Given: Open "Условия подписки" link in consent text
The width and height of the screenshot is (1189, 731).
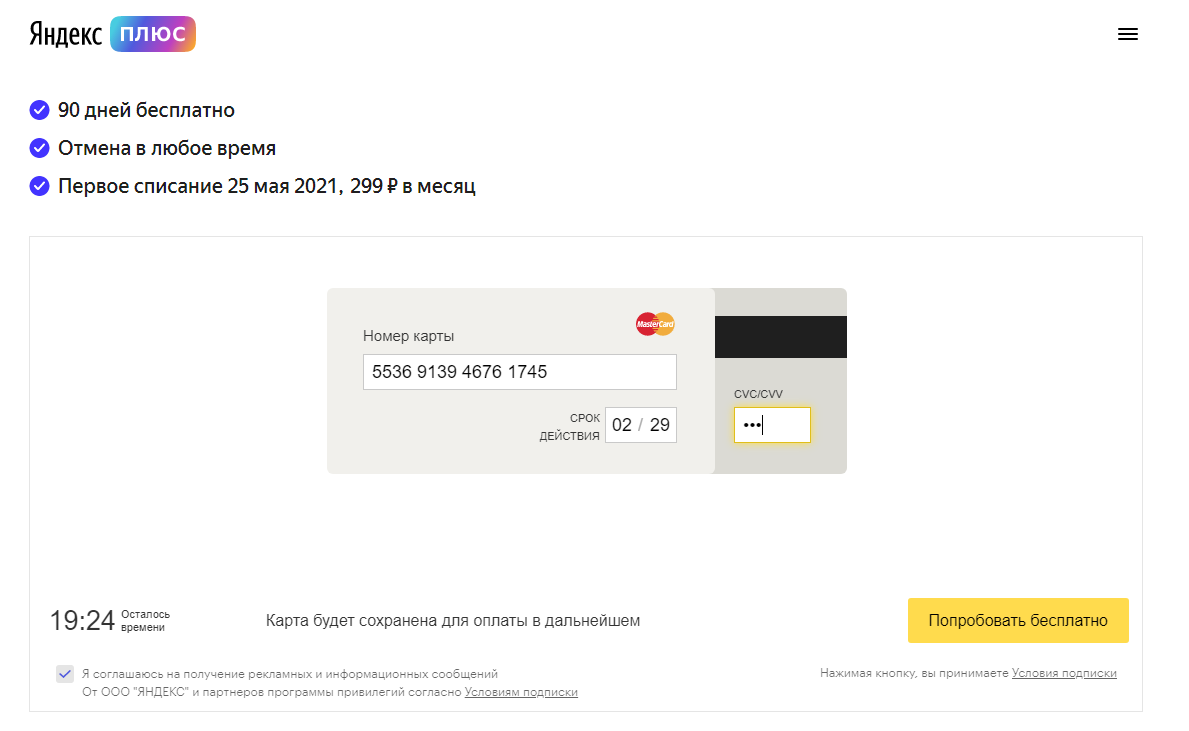Looking at the screenshot, I should 521,692.
